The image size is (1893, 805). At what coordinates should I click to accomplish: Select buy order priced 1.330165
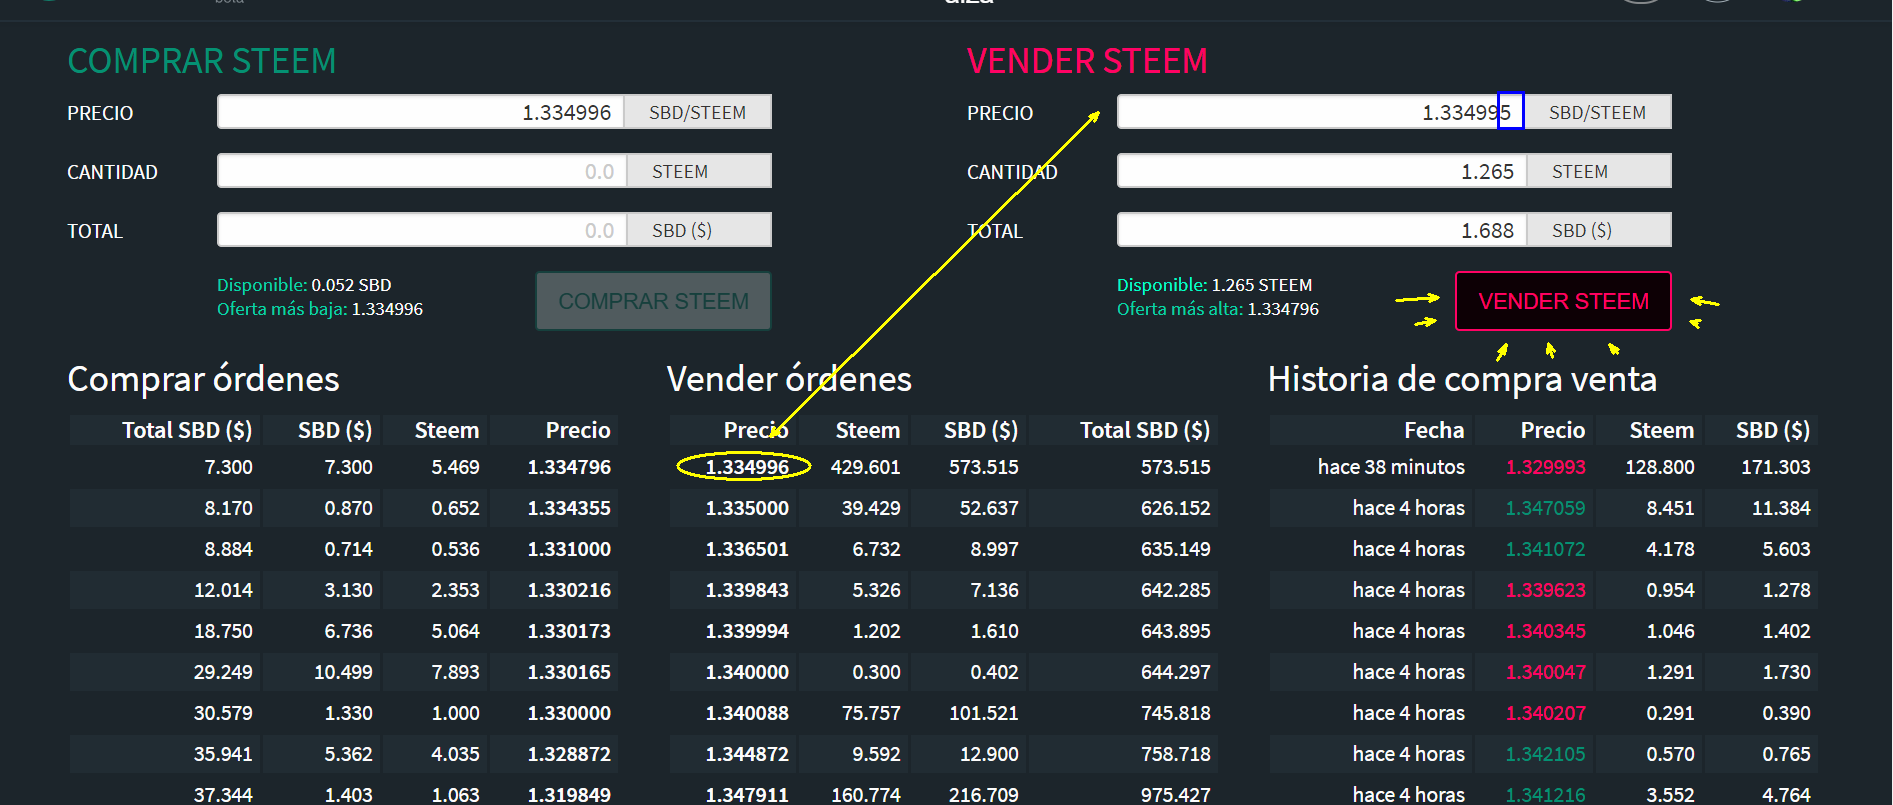tap(344, 672)
